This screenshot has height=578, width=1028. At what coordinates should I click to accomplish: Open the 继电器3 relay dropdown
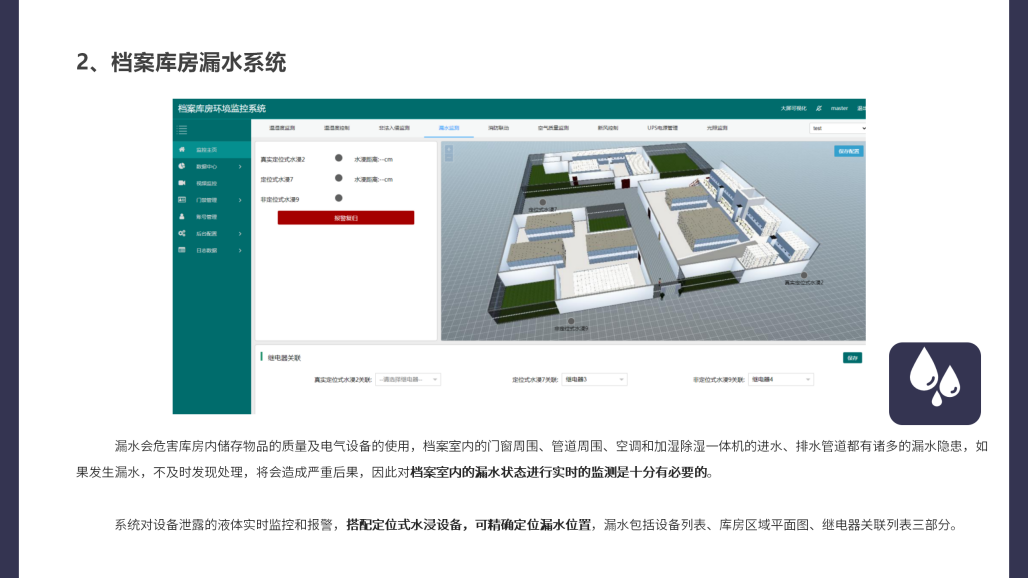tap(596, 379)
